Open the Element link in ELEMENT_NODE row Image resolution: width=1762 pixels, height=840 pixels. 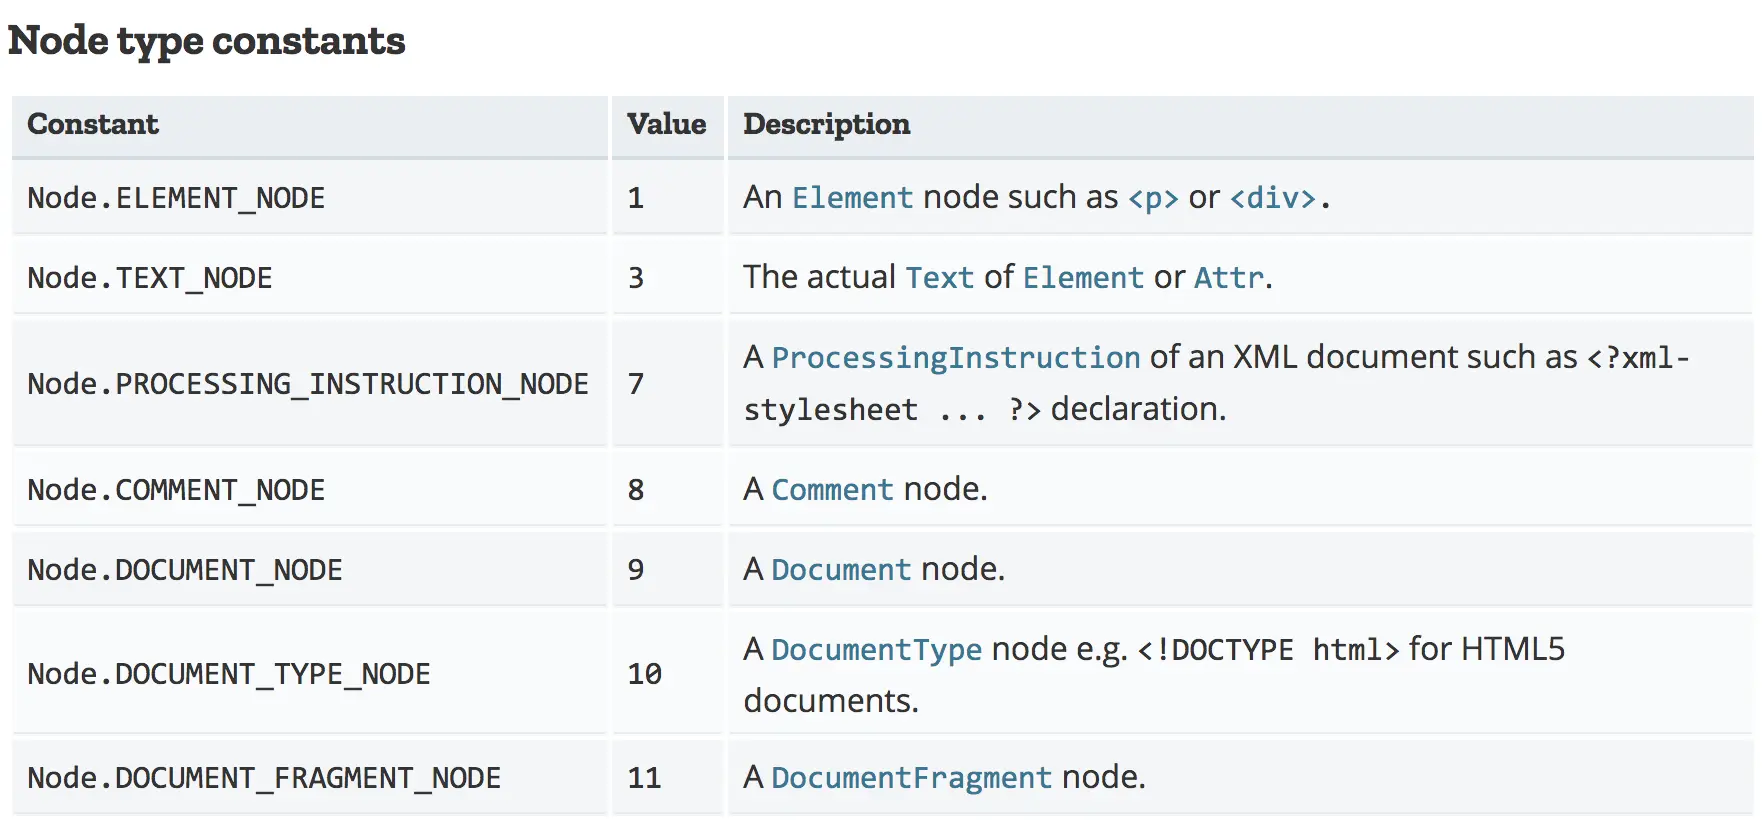pyautogui.click(x=852, y=198)
